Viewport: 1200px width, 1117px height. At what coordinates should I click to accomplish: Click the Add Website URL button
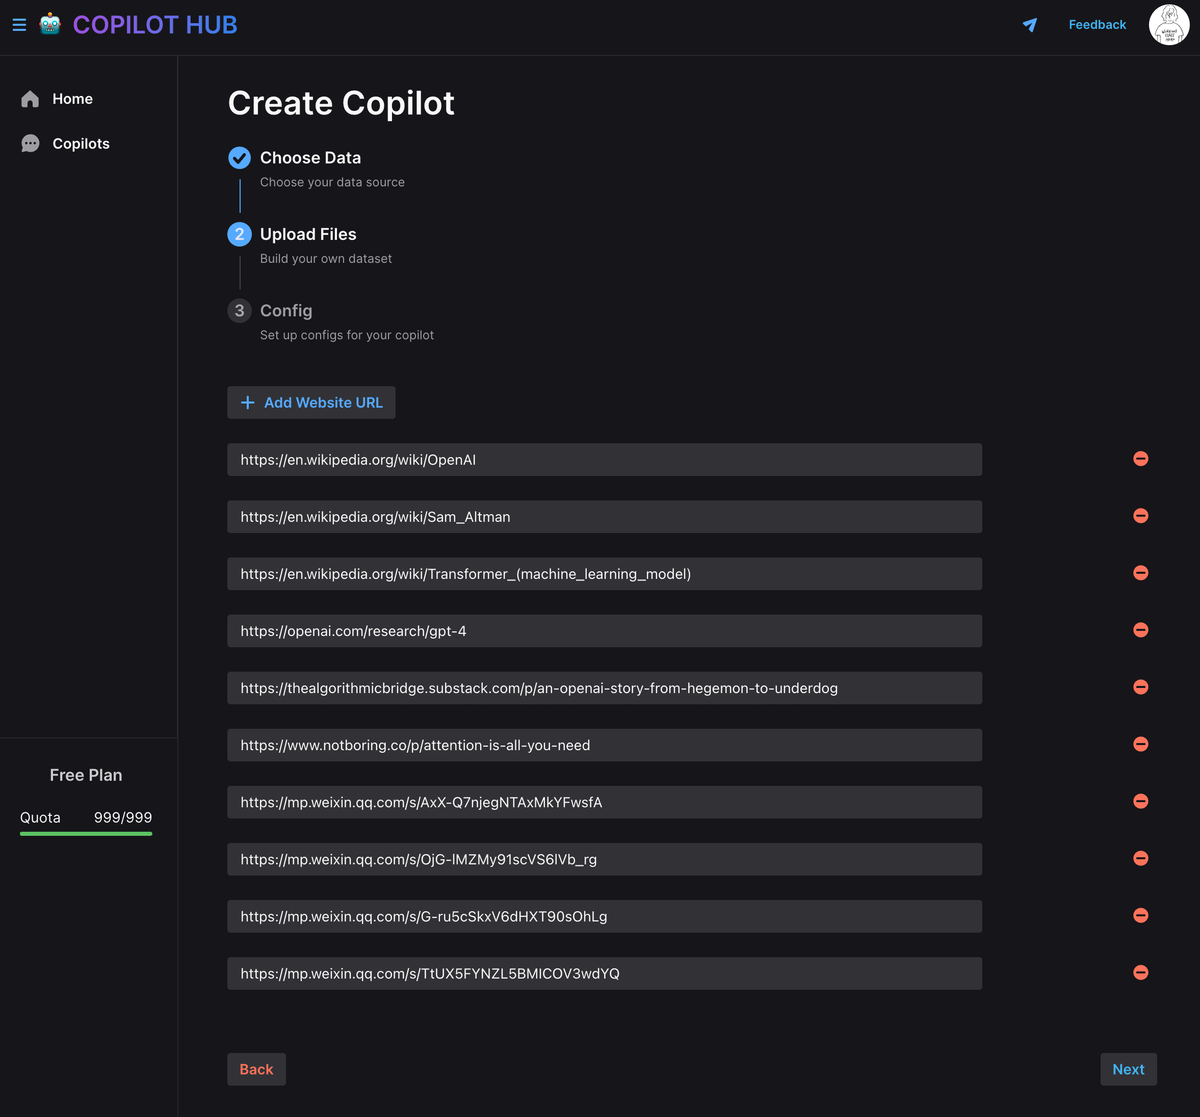point(311,403)
